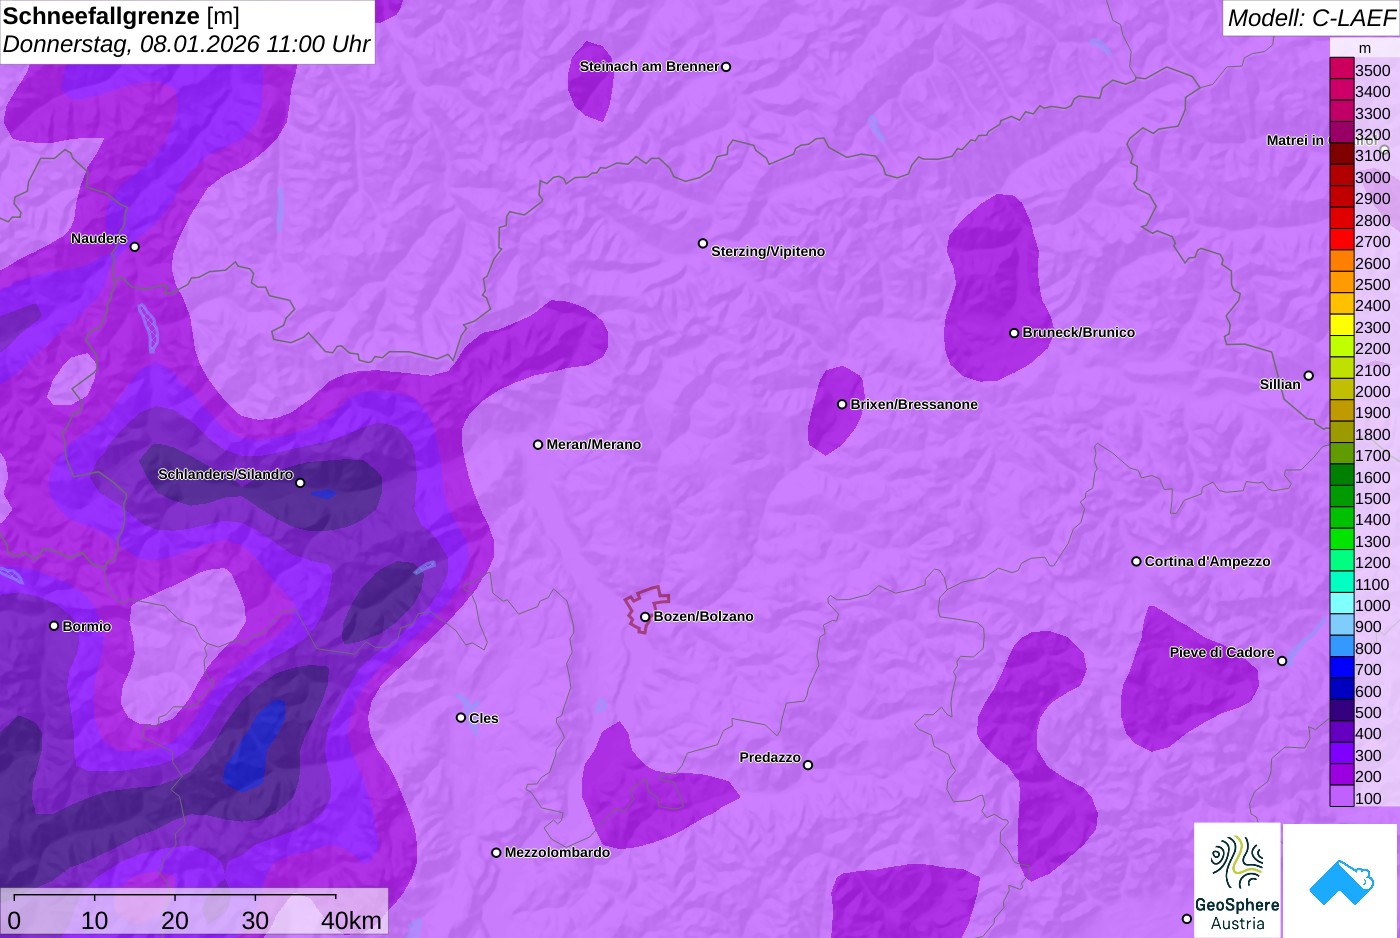
Task: Click the legend unit label m
Action: click(x=1365, y=48)
